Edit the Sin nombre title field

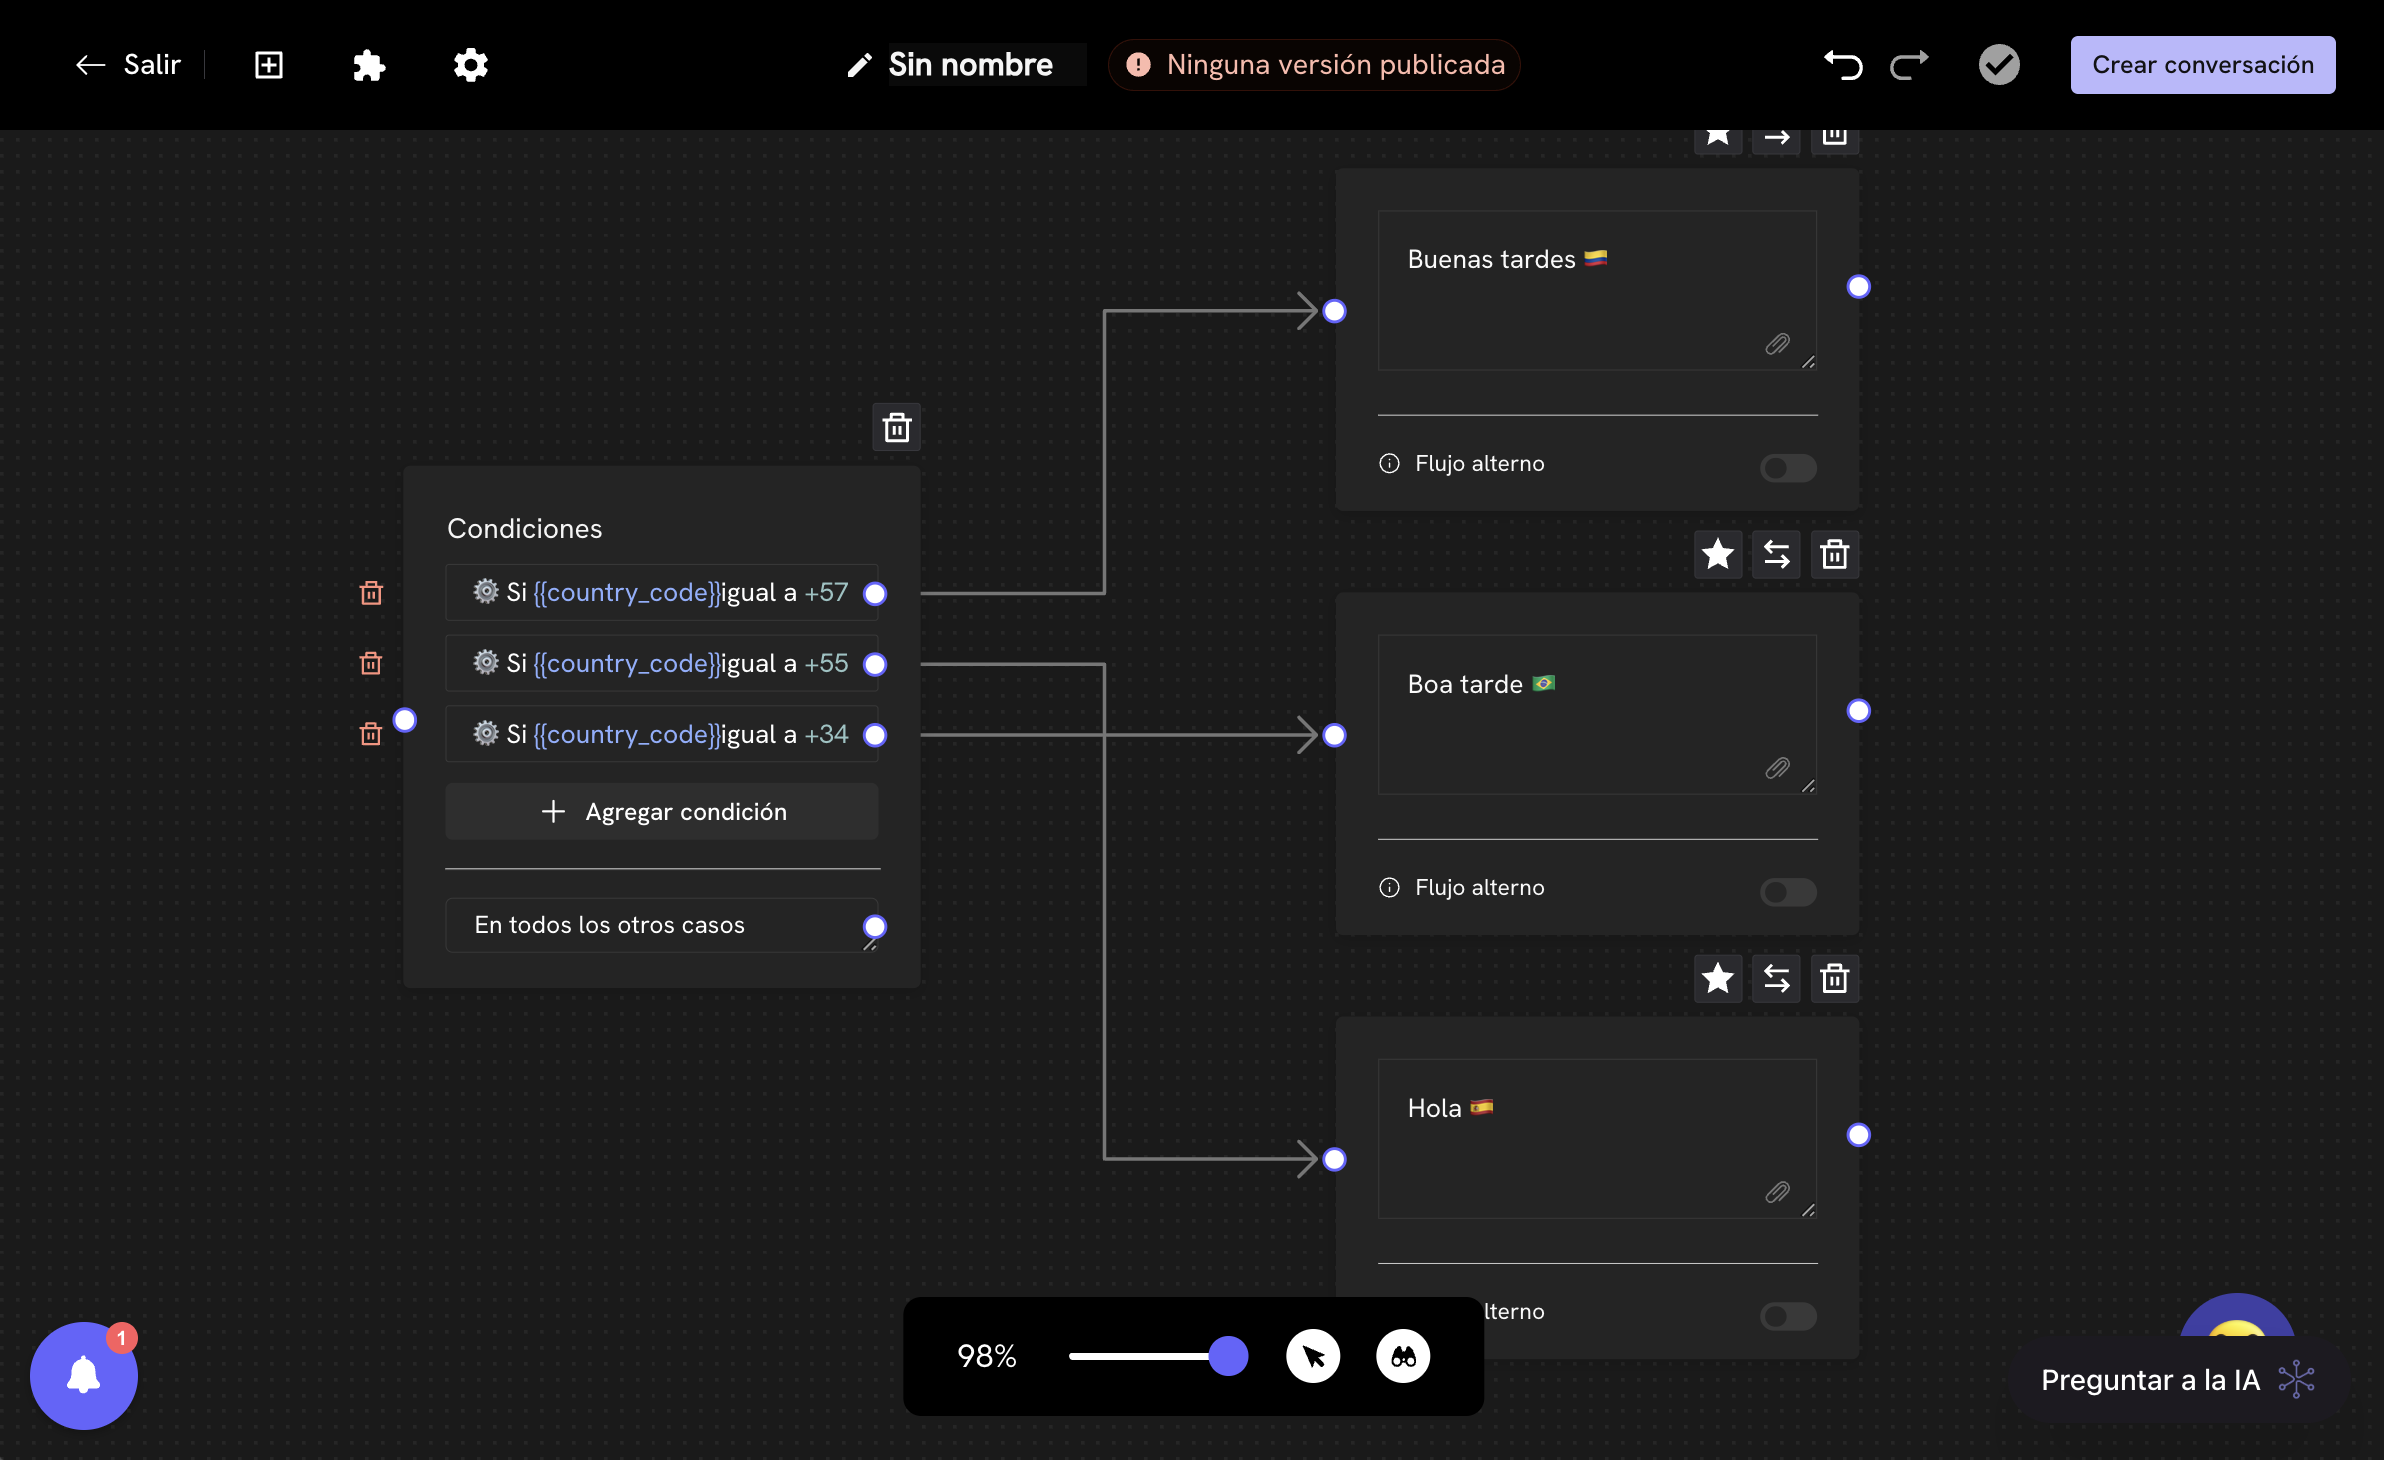click(x=971, y=65)
